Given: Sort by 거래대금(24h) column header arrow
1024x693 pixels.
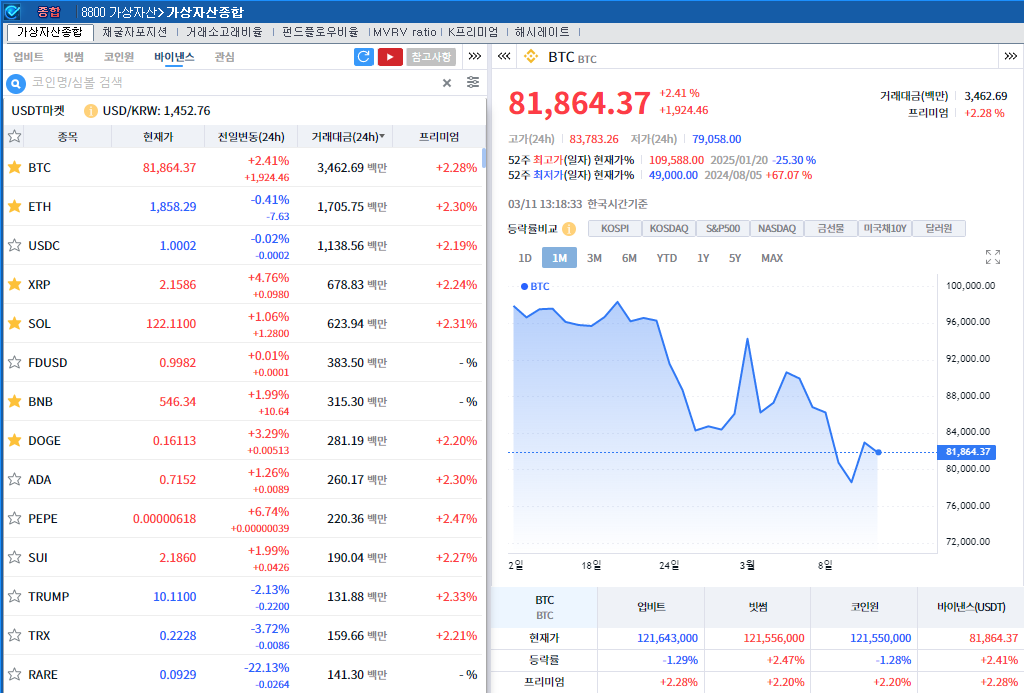Looking at the screenshot, I should pyautogui.click(x=381, y=137).
